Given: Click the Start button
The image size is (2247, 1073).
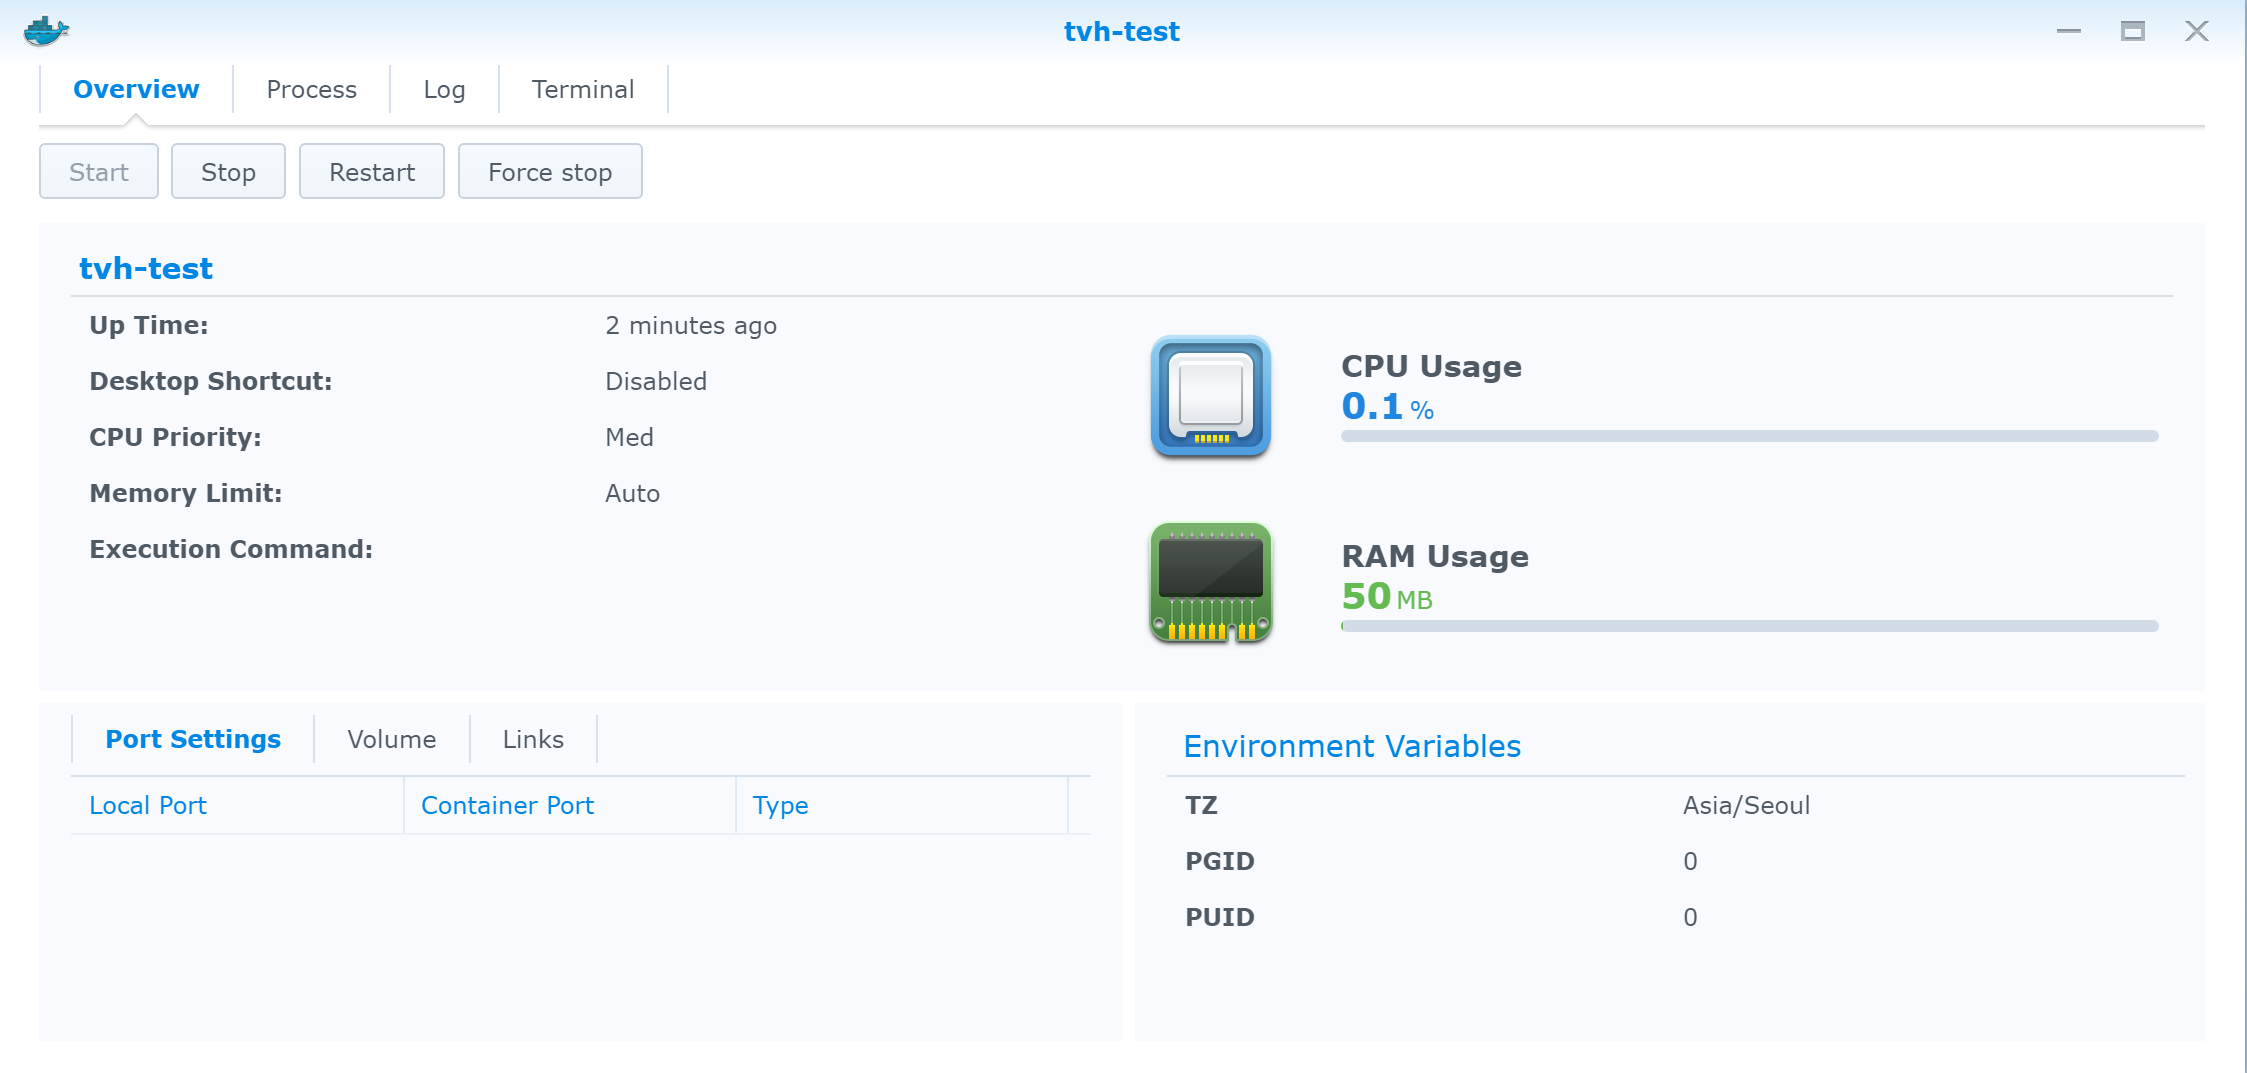Looking at the screenshot, I should click(x=99, y=172).
